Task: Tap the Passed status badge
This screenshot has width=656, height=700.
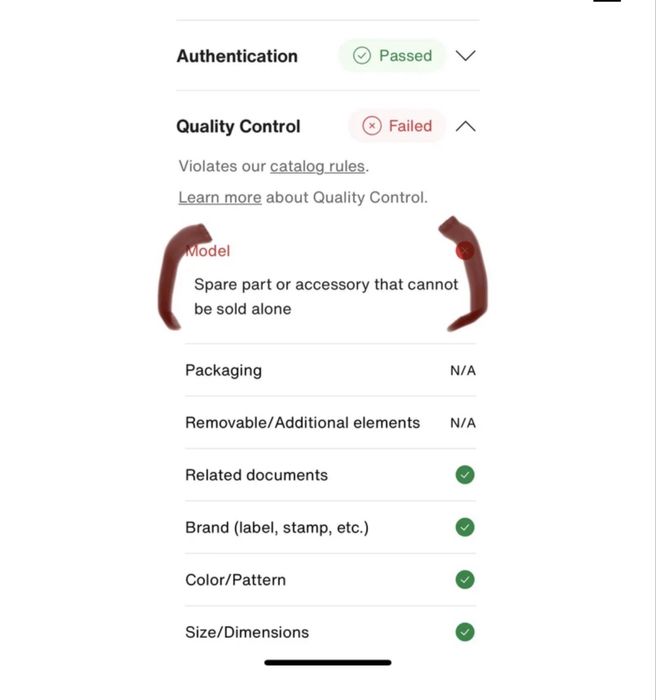Action: (x=392, y=56)
